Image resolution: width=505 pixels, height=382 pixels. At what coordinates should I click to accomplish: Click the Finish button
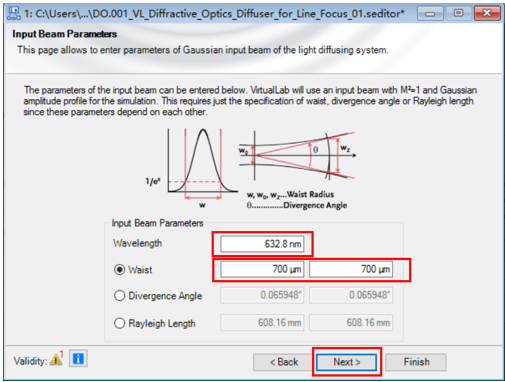coord(416,362)
